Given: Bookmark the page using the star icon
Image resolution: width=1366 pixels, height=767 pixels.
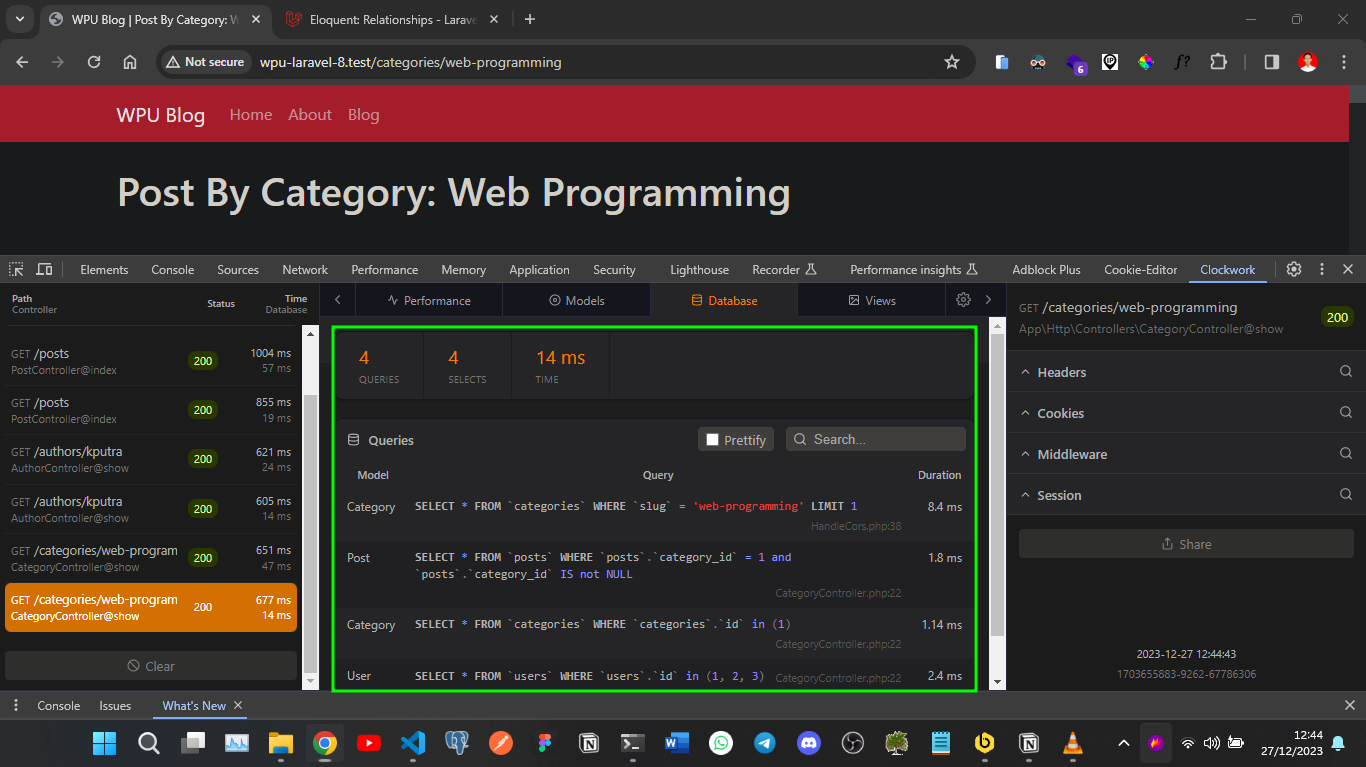Looking at the screenshot, I should tap(951, 61).
